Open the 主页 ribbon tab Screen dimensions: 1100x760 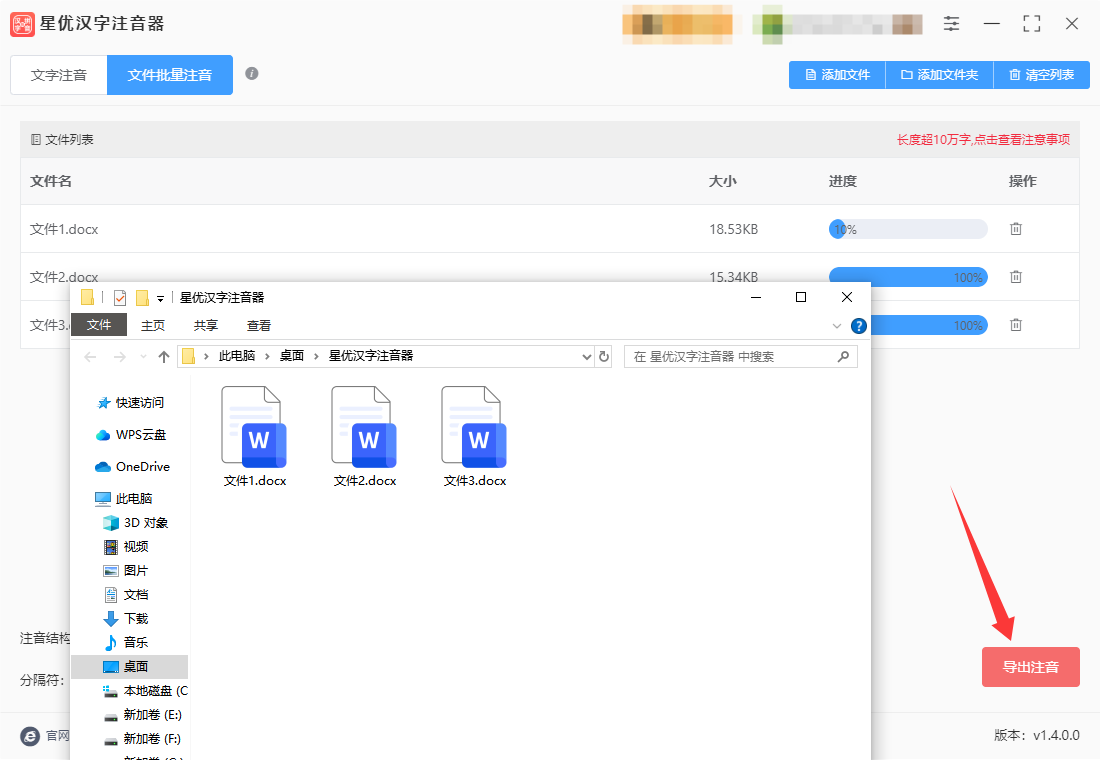(153, 326)
